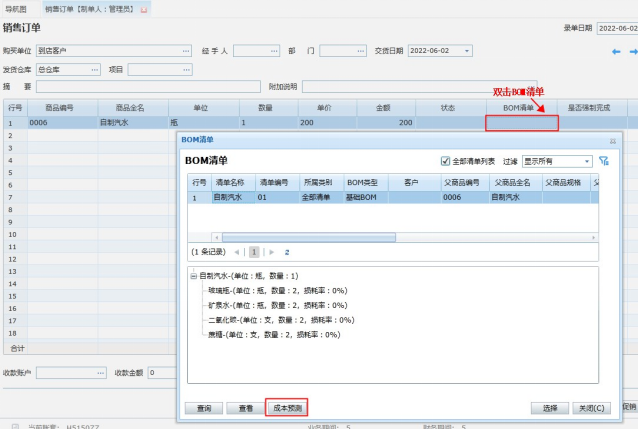Image resolution: width=638 pixels, height=429 pixels.
Task: Click the 收款金额 input field
Action: pos(162,373)
